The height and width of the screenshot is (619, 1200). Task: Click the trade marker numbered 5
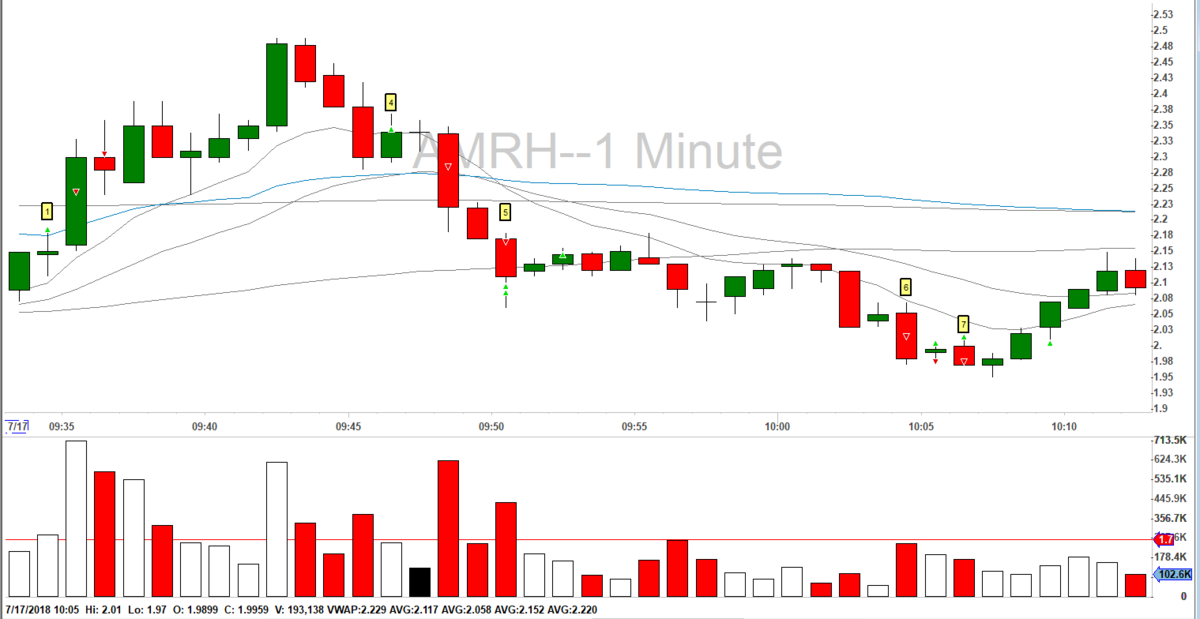pyautogui.click(x=505, y=212)
